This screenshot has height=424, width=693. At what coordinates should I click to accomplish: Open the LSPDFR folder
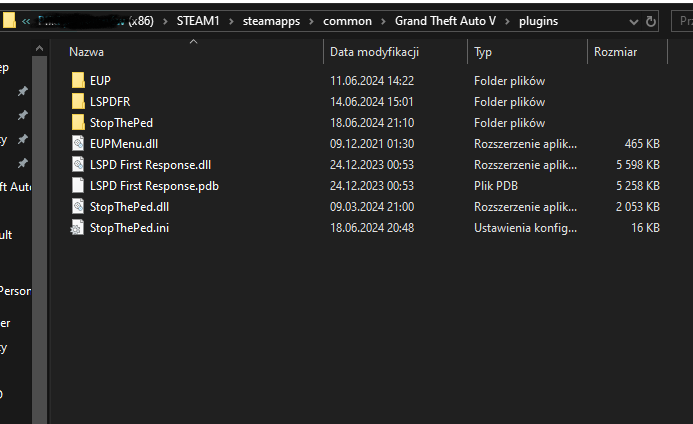point(108,101)
